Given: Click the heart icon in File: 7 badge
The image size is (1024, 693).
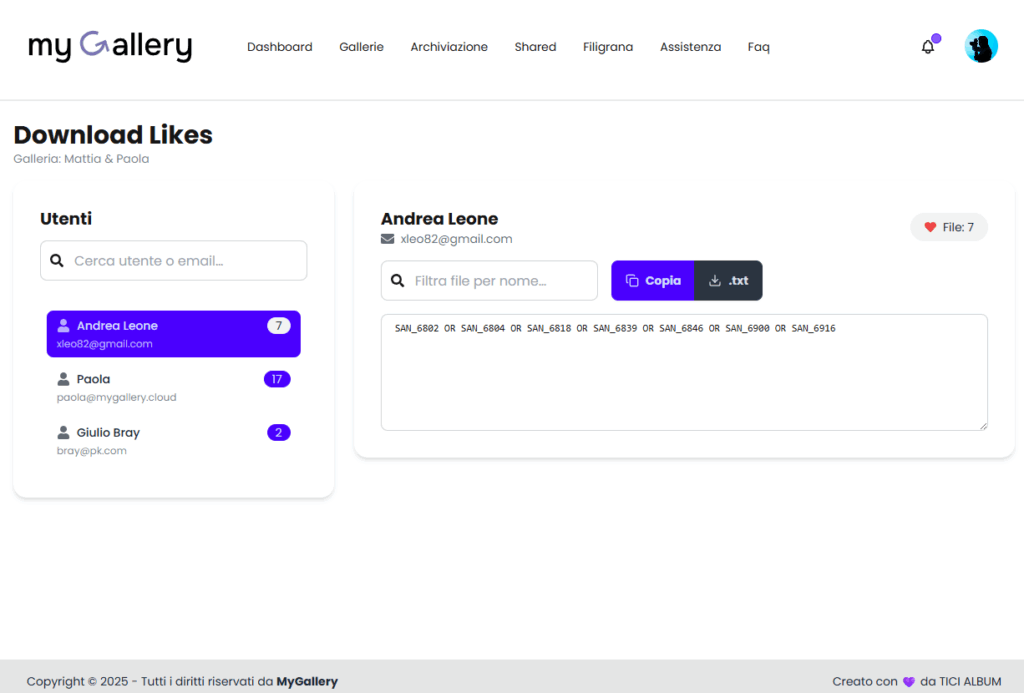Looking at the screenshot, I should tap(930, 227).
